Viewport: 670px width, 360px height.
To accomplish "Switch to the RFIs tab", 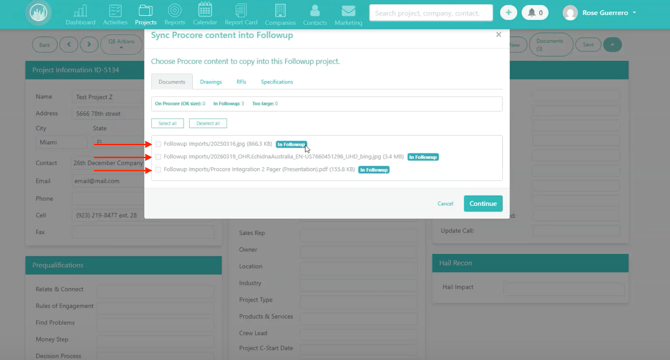I will [x=241, y=82].
